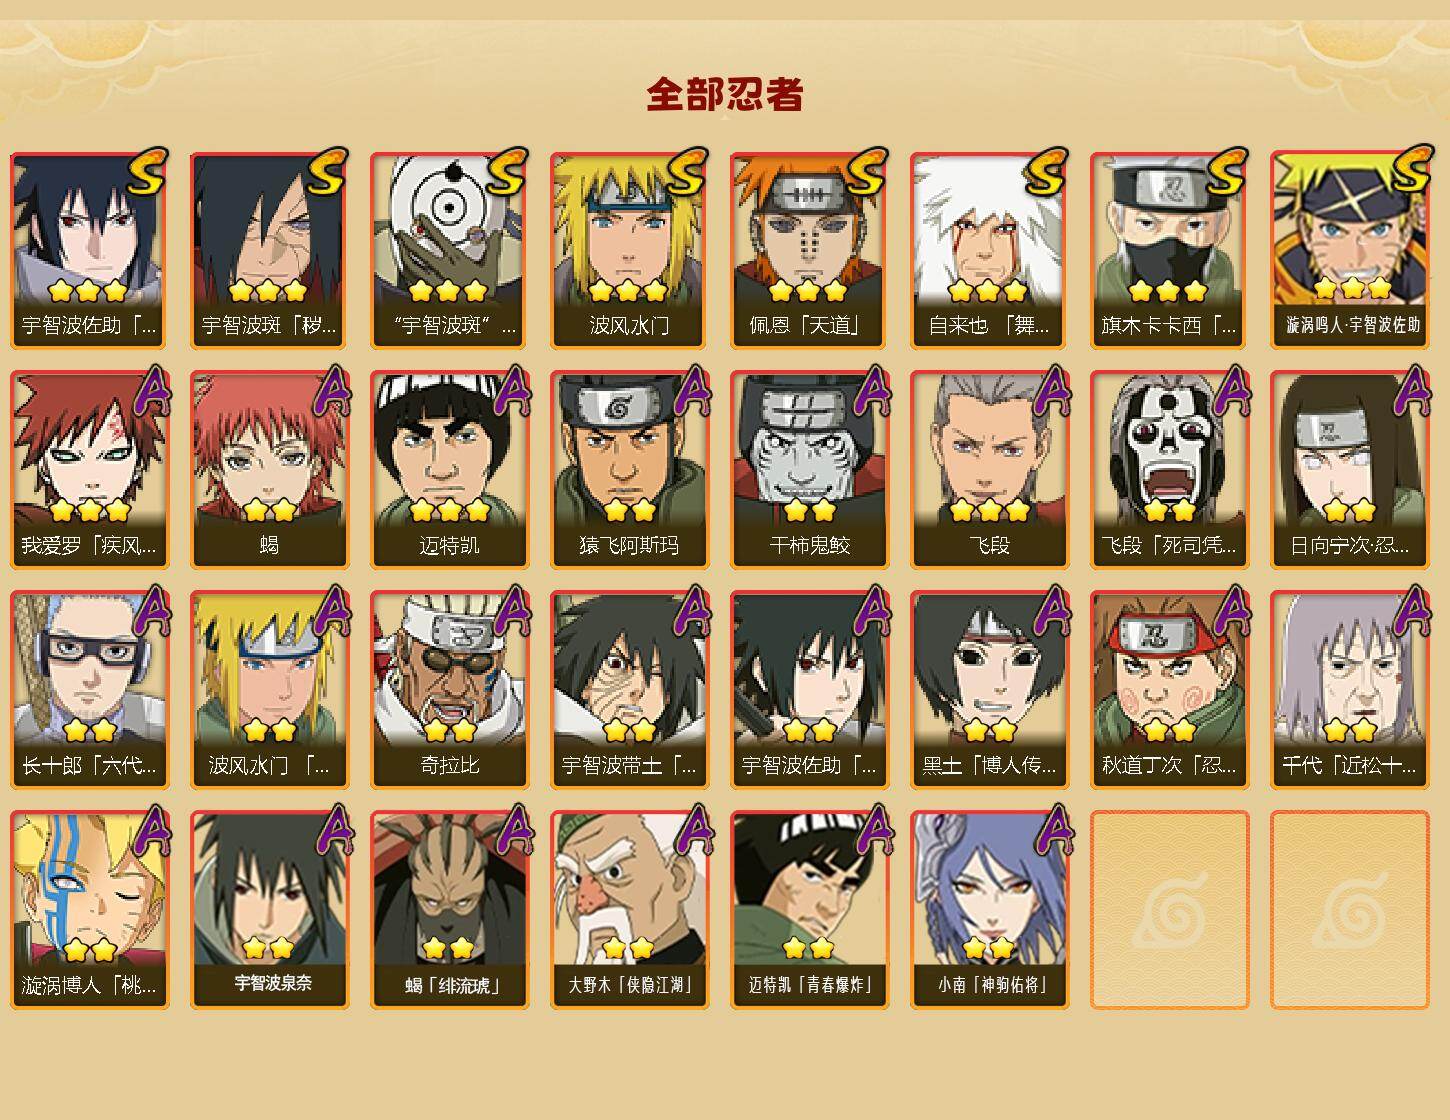
Task: Open the 干柿鬼鲛 ninja card
Action: tap(809, 470)
